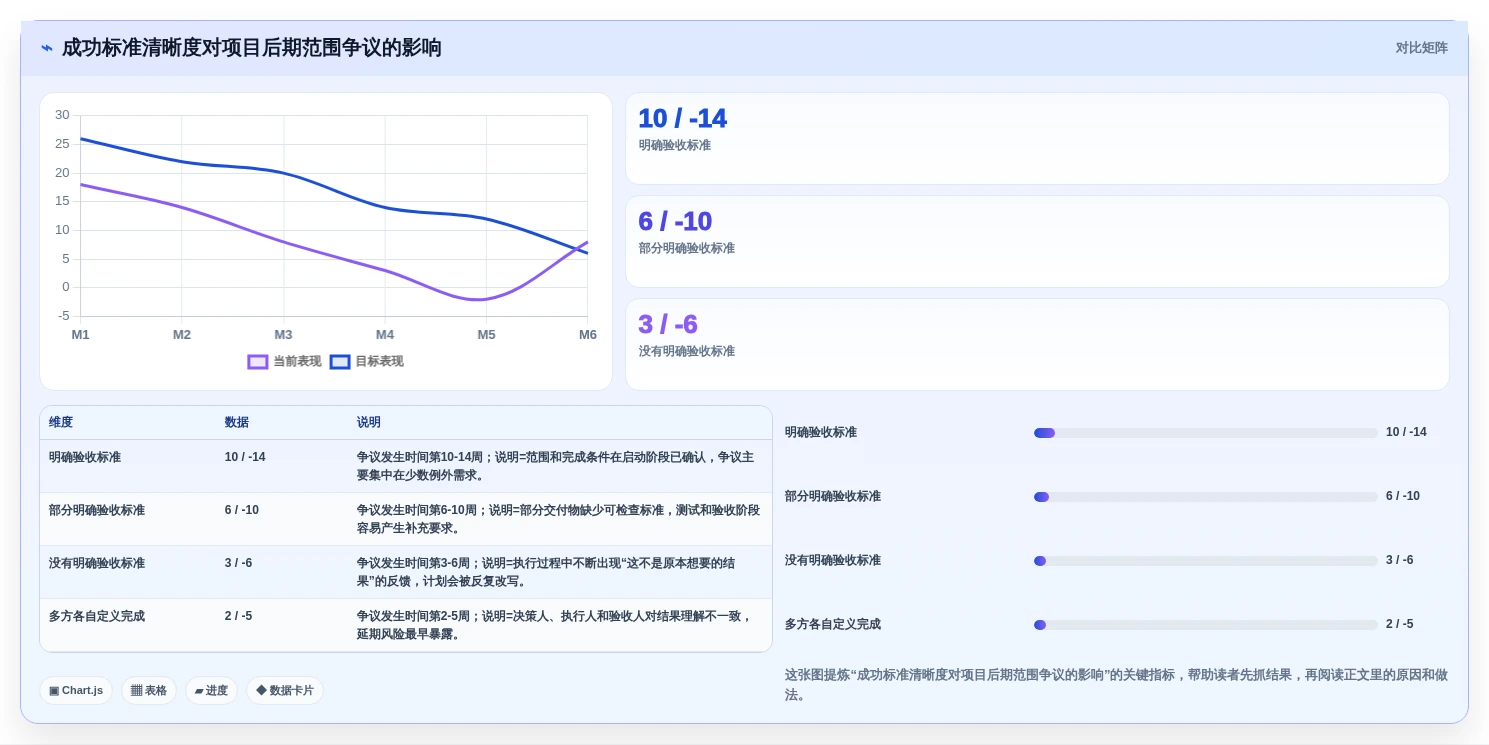The width and height of the screenshot is (1489, 745).
Task: Click the 明确验收标准 progress bar
Action: (x=1206, y=433)
